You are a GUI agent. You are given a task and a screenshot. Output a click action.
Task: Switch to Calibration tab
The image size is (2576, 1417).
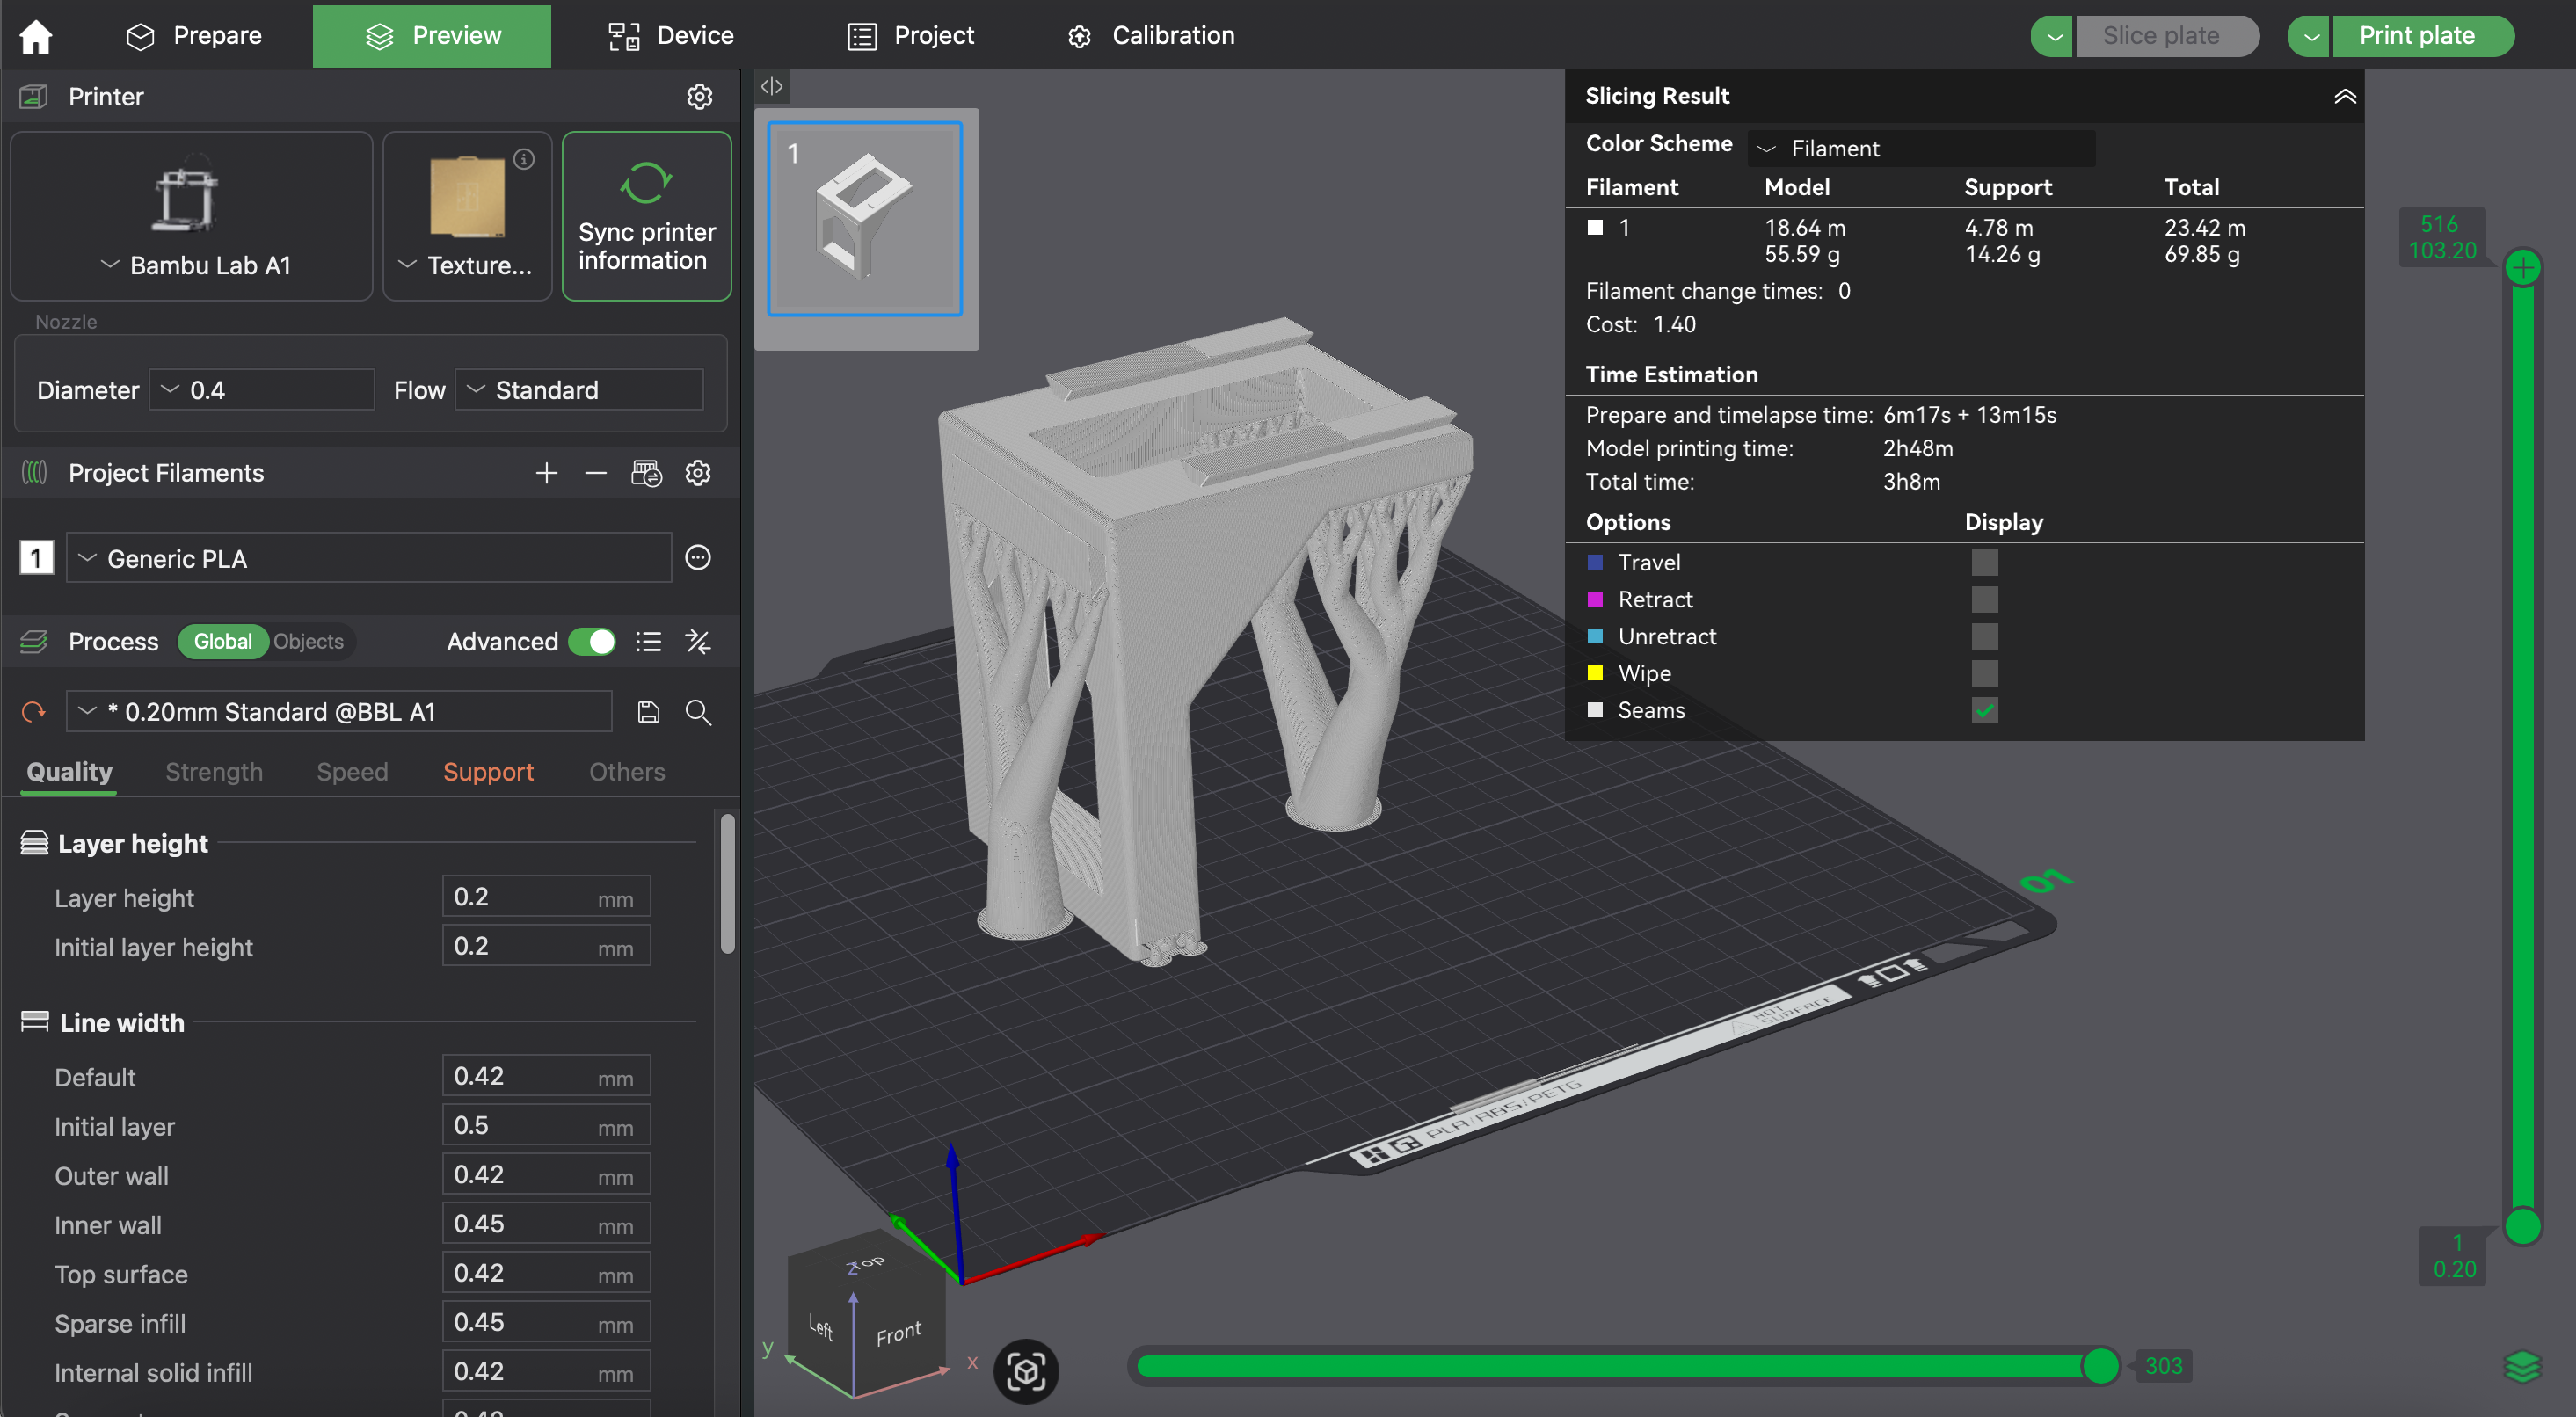pyautogui.click(x=1151, y=36)
